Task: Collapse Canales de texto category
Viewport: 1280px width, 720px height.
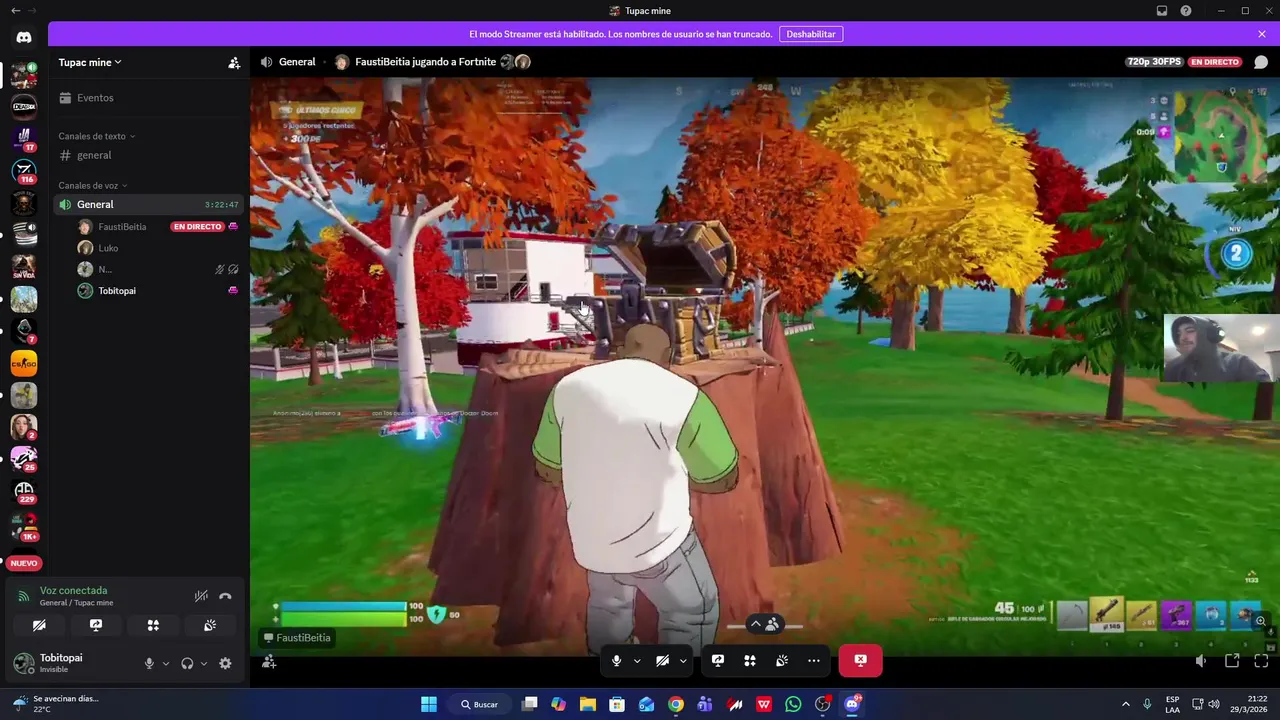Action: coord(96,136)
